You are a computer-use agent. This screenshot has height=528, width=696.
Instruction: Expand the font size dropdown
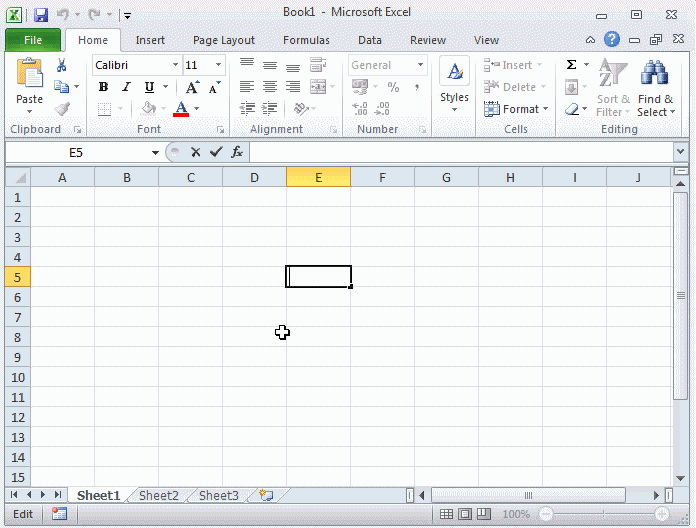click(x=219, y=65)
